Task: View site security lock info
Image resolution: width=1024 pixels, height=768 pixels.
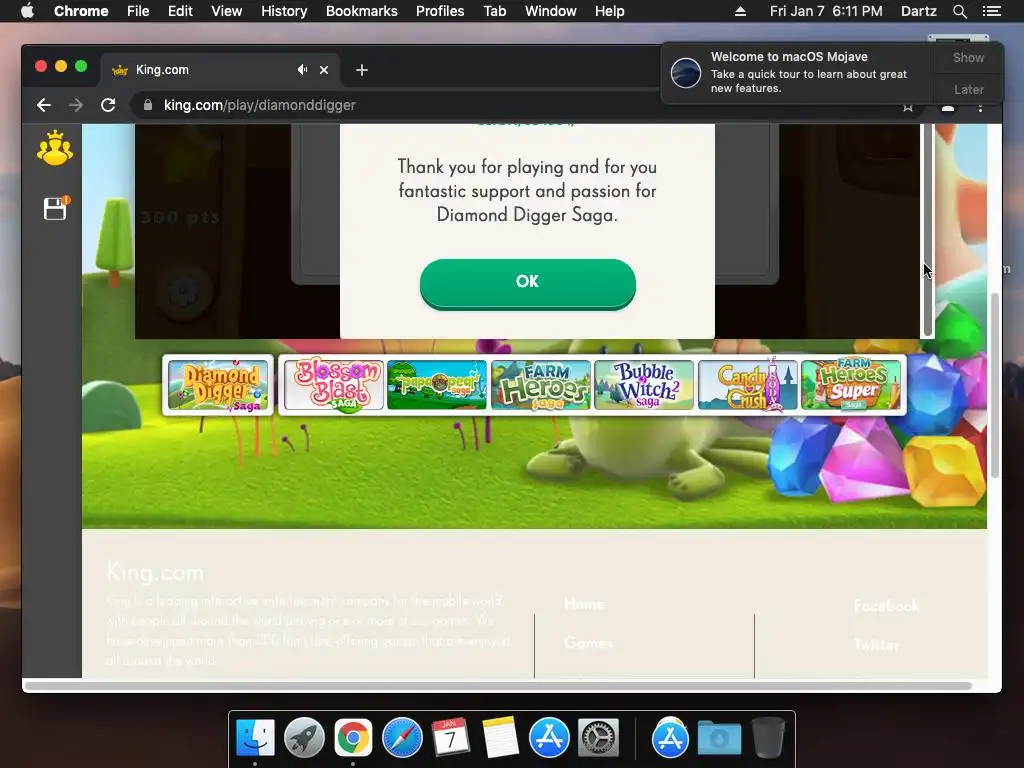Action: pyautogui.click(x=148, y=105)
